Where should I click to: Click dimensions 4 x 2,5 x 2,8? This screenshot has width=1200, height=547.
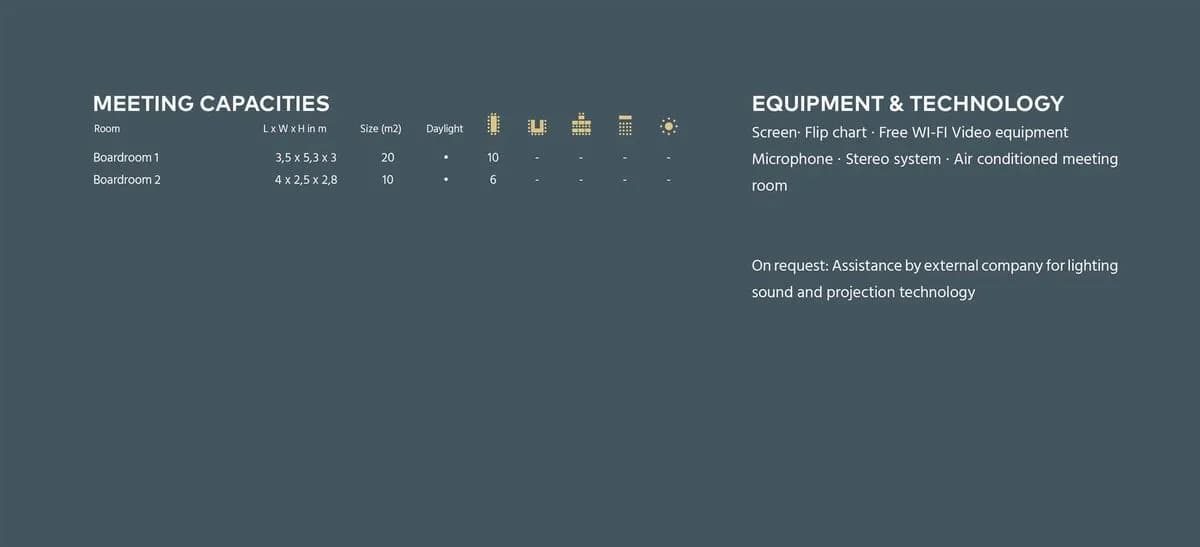[306, 180]
